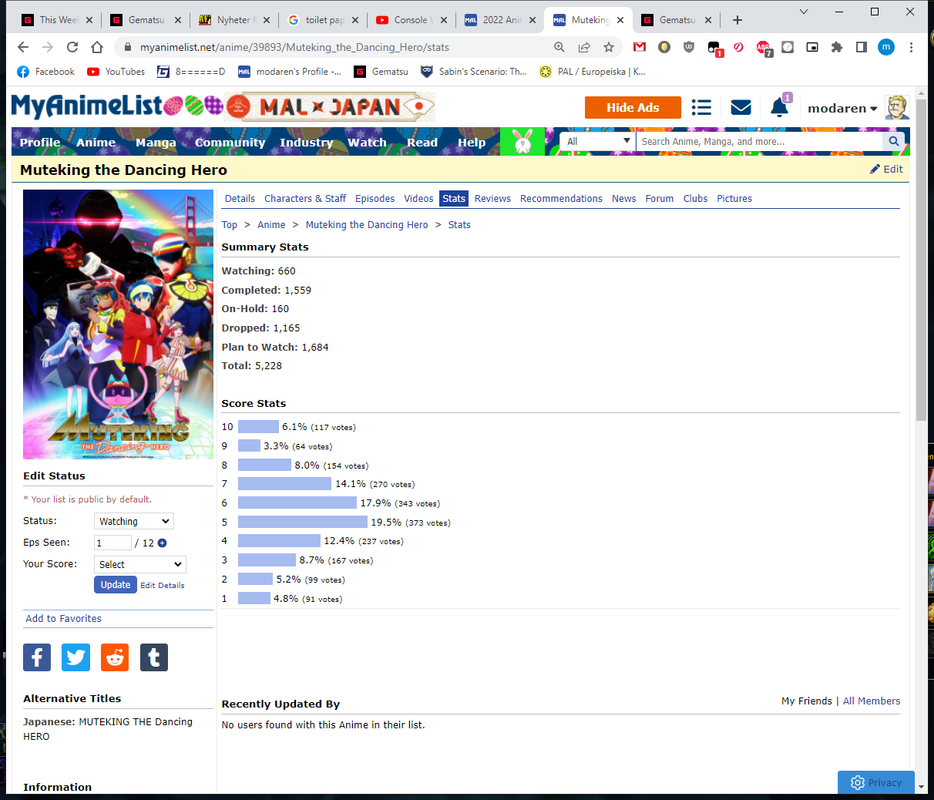Reload the page with refresh icon
Screen dimensions: 934x800
[x=72, y=47]
